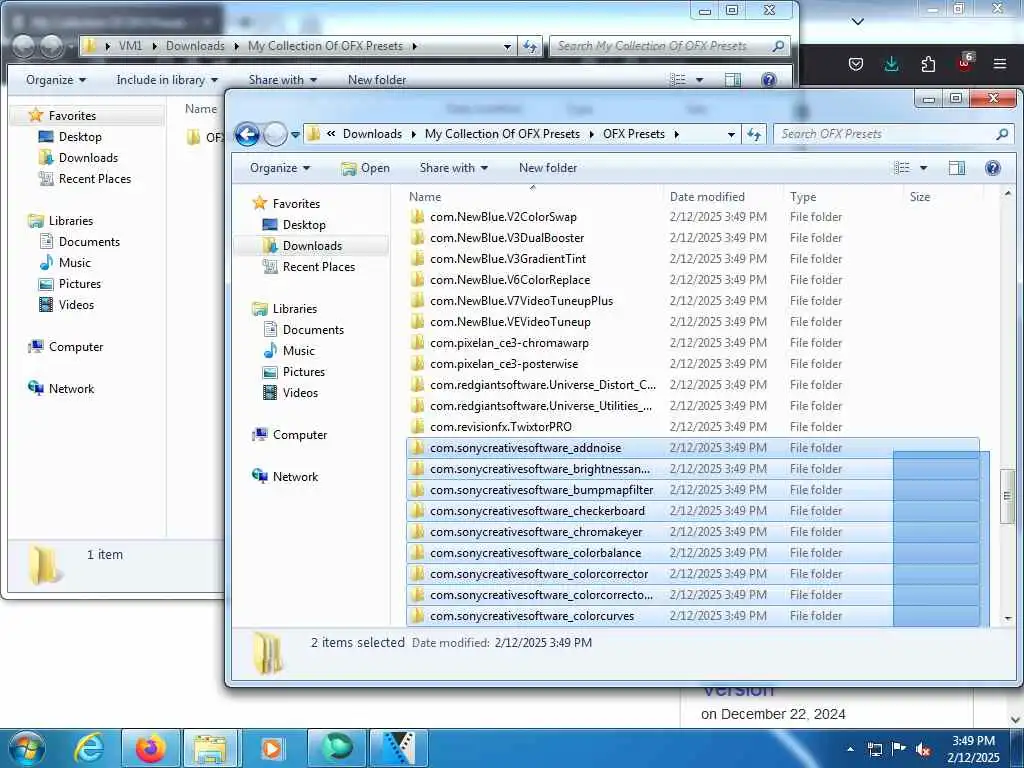The height and width of the screenshot is (768, 1024).
Task: Select com.NewBlue.V6ColorReplace folder
Action: 509,280
